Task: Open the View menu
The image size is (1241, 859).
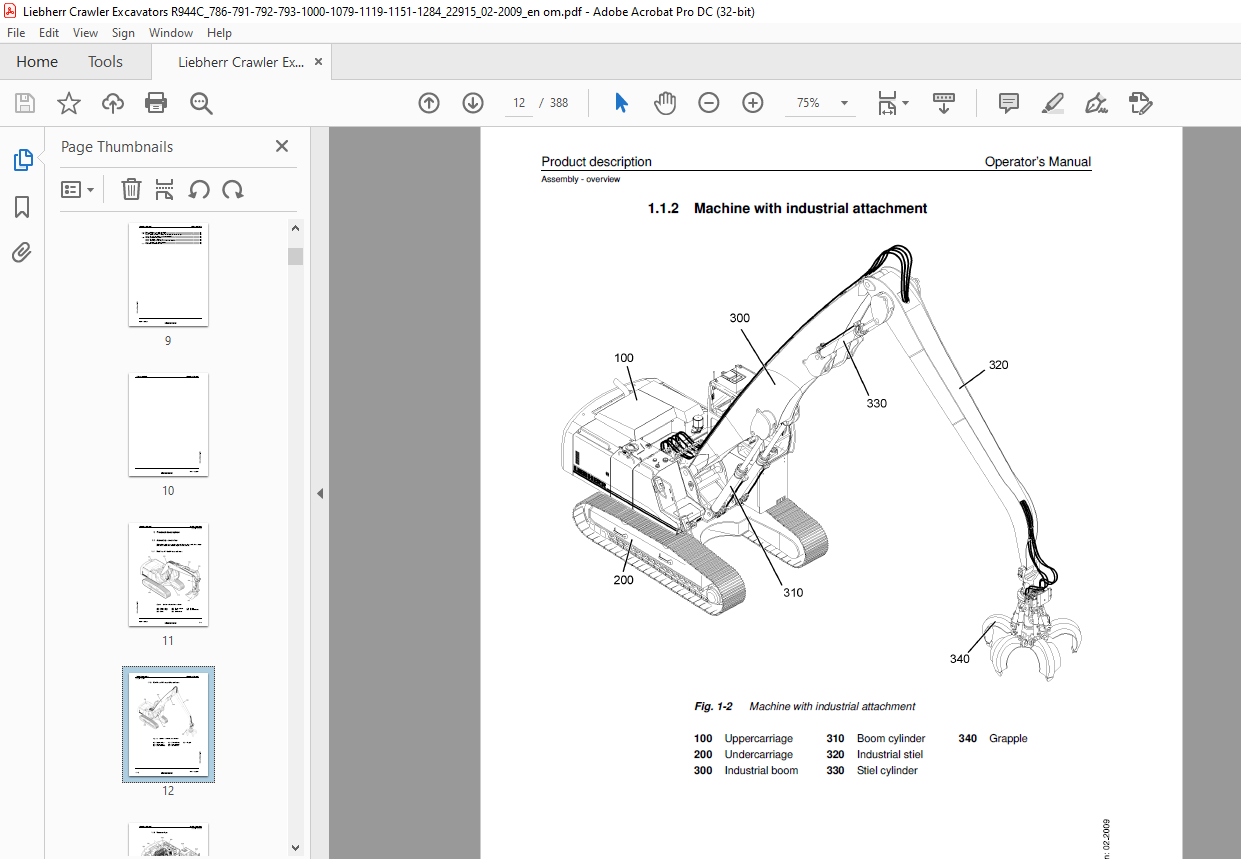Action: (85, 33)
